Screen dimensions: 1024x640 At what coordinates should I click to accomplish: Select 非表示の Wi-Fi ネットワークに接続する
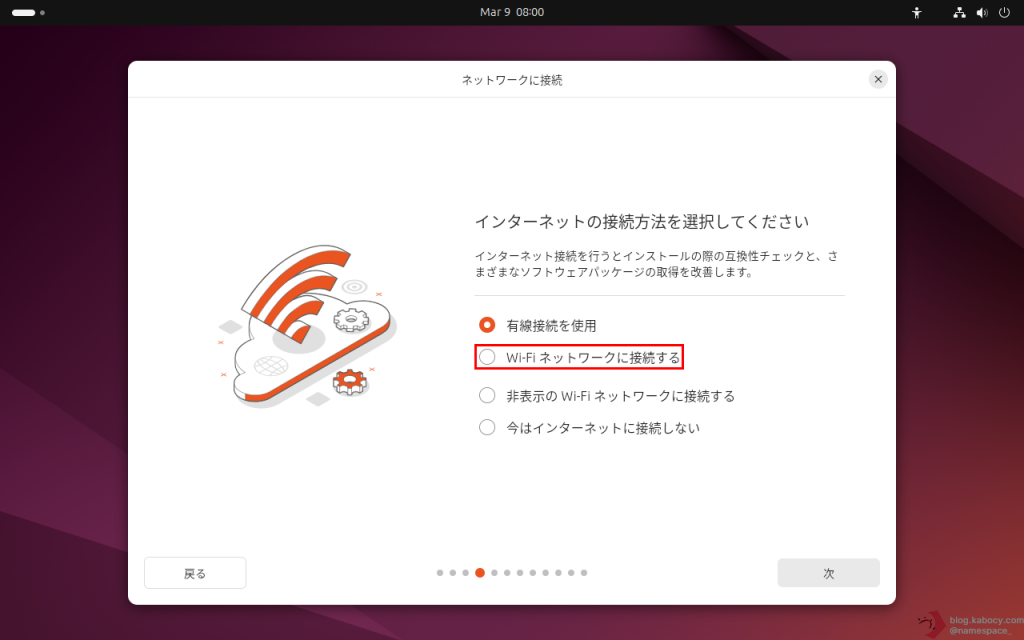click(x=487, y=396)
